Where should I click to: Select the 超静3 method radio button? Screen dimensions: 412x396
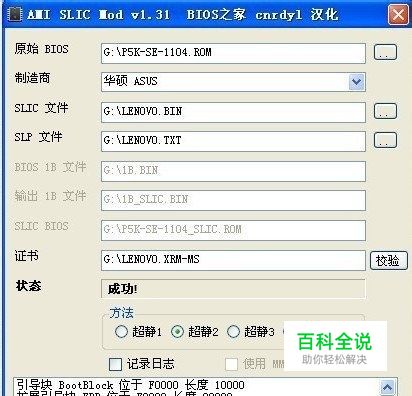233,331
